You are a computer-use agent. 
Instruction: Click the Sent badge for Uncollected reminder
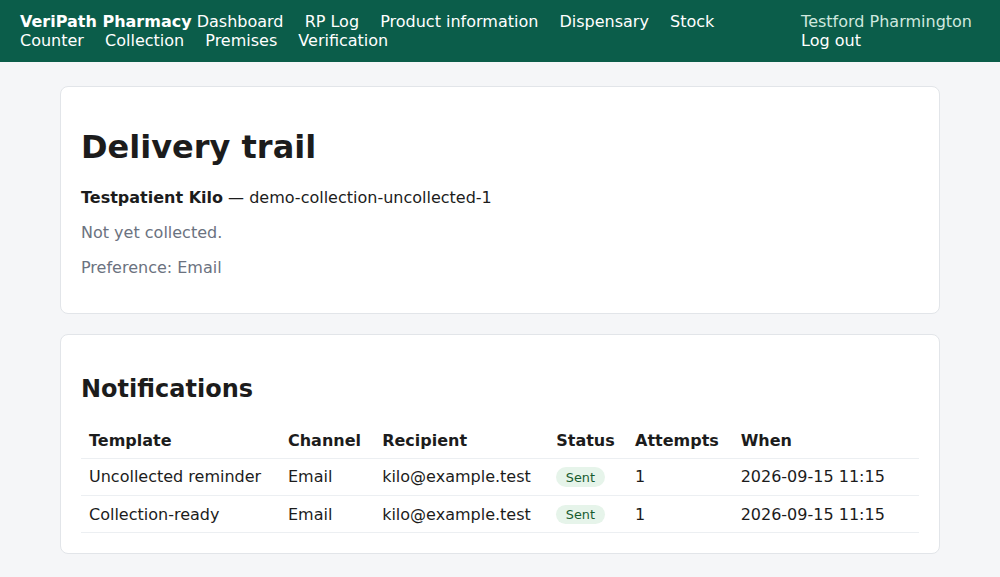pyautogui.click(x=580, y=478)
